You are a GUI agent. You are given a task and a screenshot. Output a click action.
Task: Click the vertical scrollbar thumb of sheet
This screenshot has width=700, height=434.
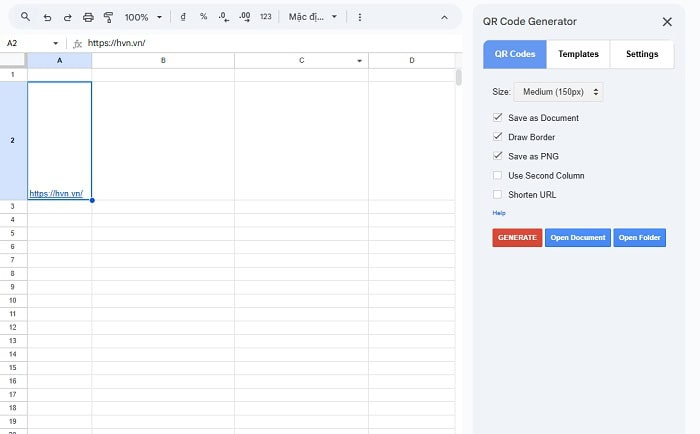tap(458, 77)
